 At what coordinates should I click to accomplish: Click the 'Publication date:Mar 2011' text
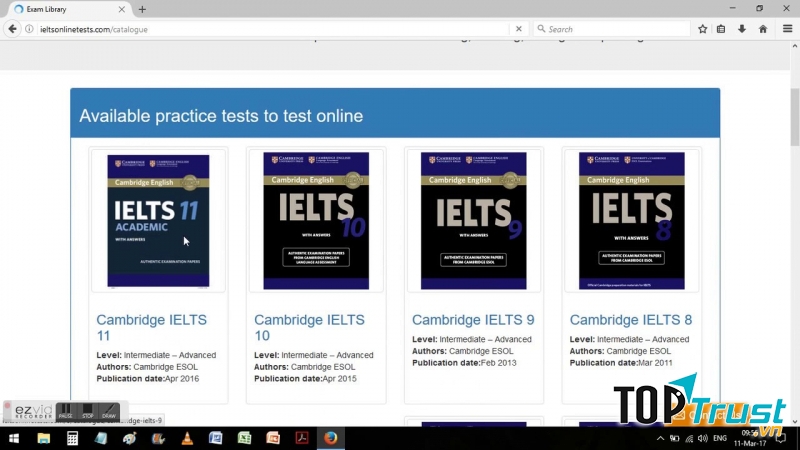[x=621, y=363]
